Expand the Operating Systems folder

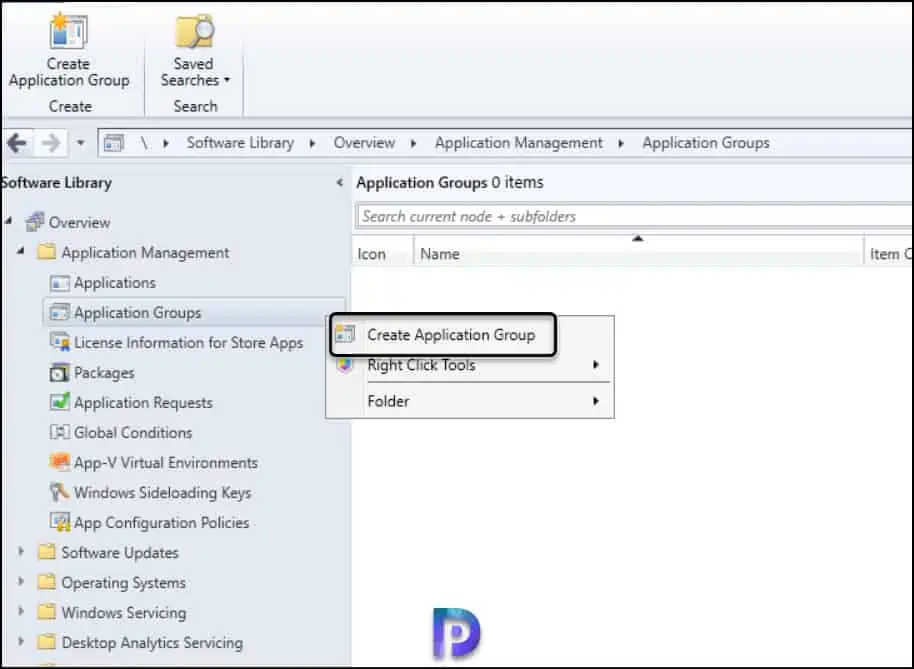tap(21, 581)
